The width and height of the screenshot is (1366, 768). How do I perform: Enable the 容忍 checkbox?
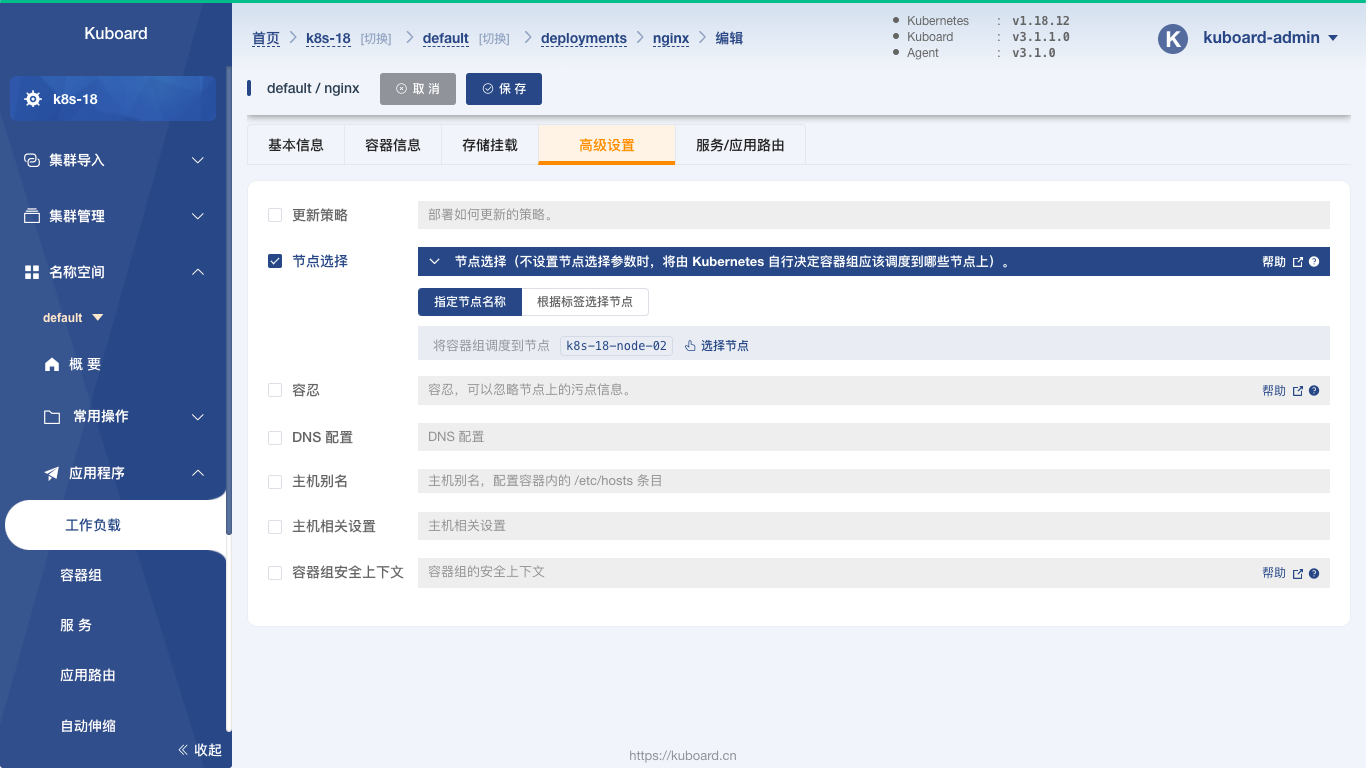coord(275,390)
